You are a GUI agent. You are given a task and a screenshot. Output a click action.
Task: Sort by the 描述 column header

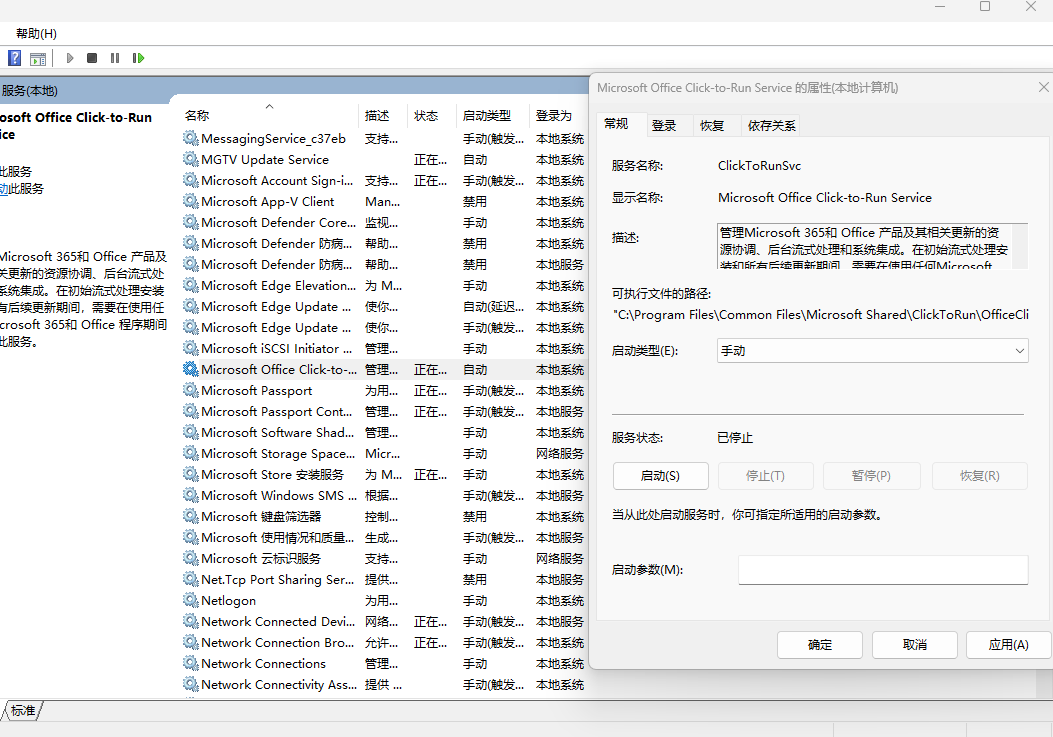(383, 116)
